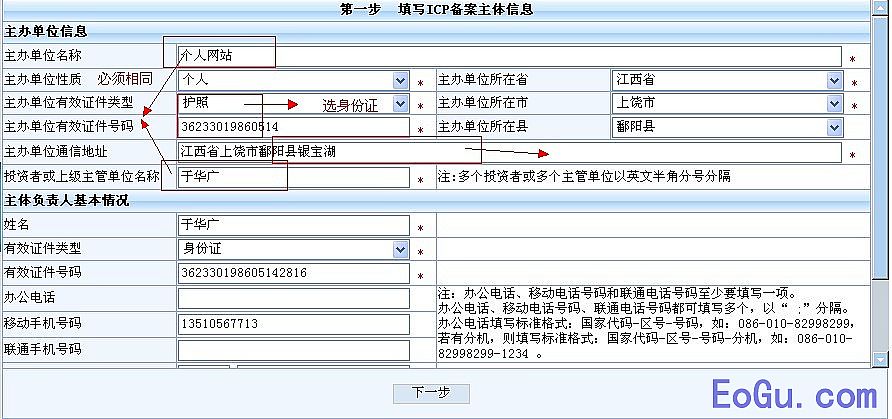This screenshot has width=892, height=419.
Task: Click the 姓名 field under 主体负责人基本情况
Action: pos(293,226)
